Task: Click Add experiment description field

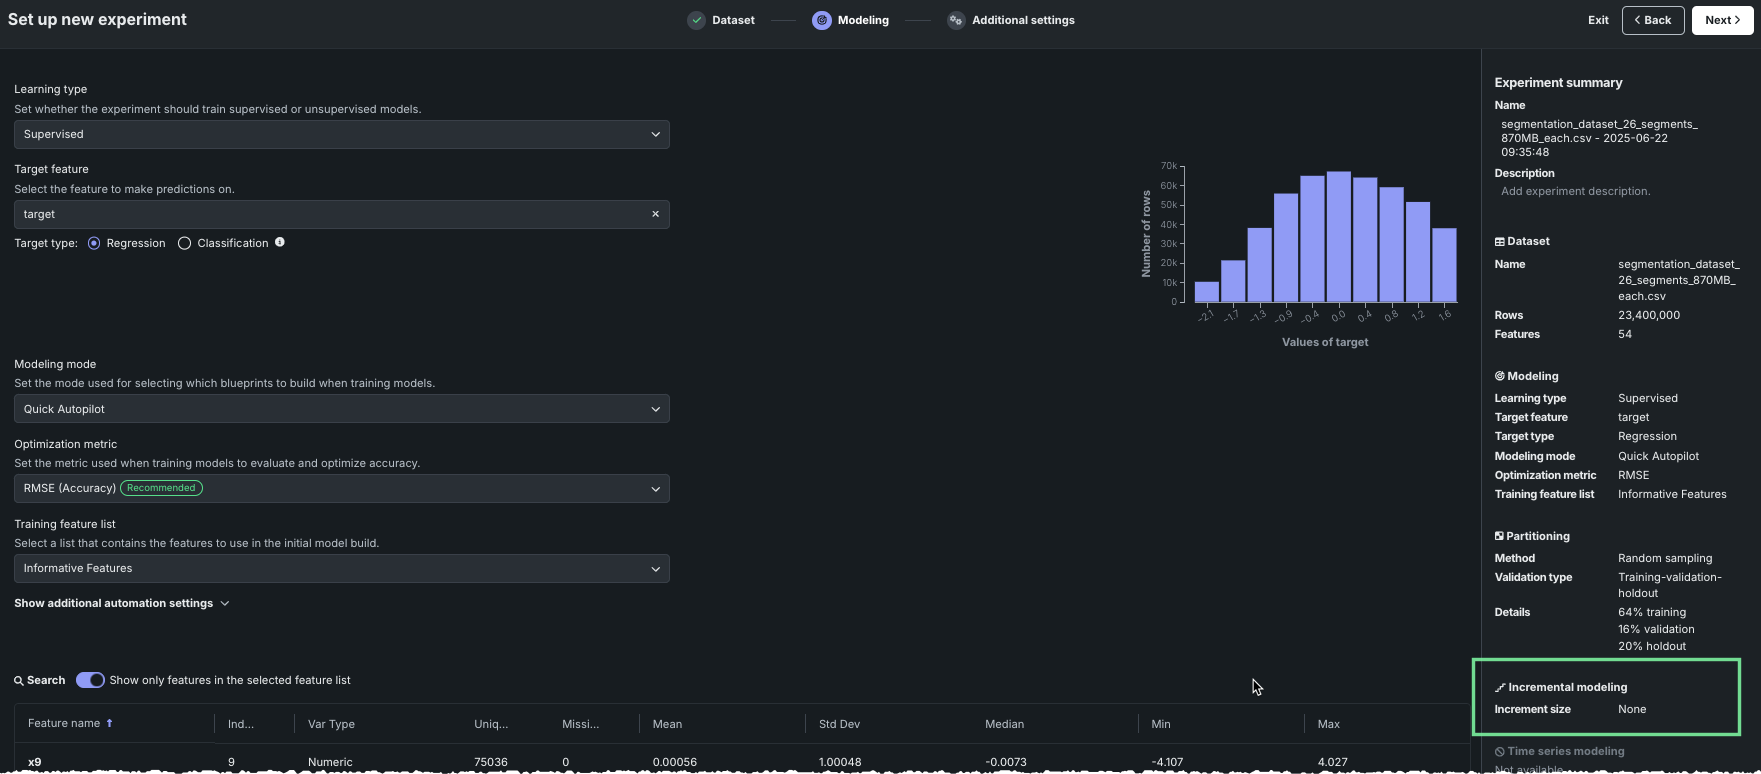Action: pyautogui.click(x=1575, y=191)
